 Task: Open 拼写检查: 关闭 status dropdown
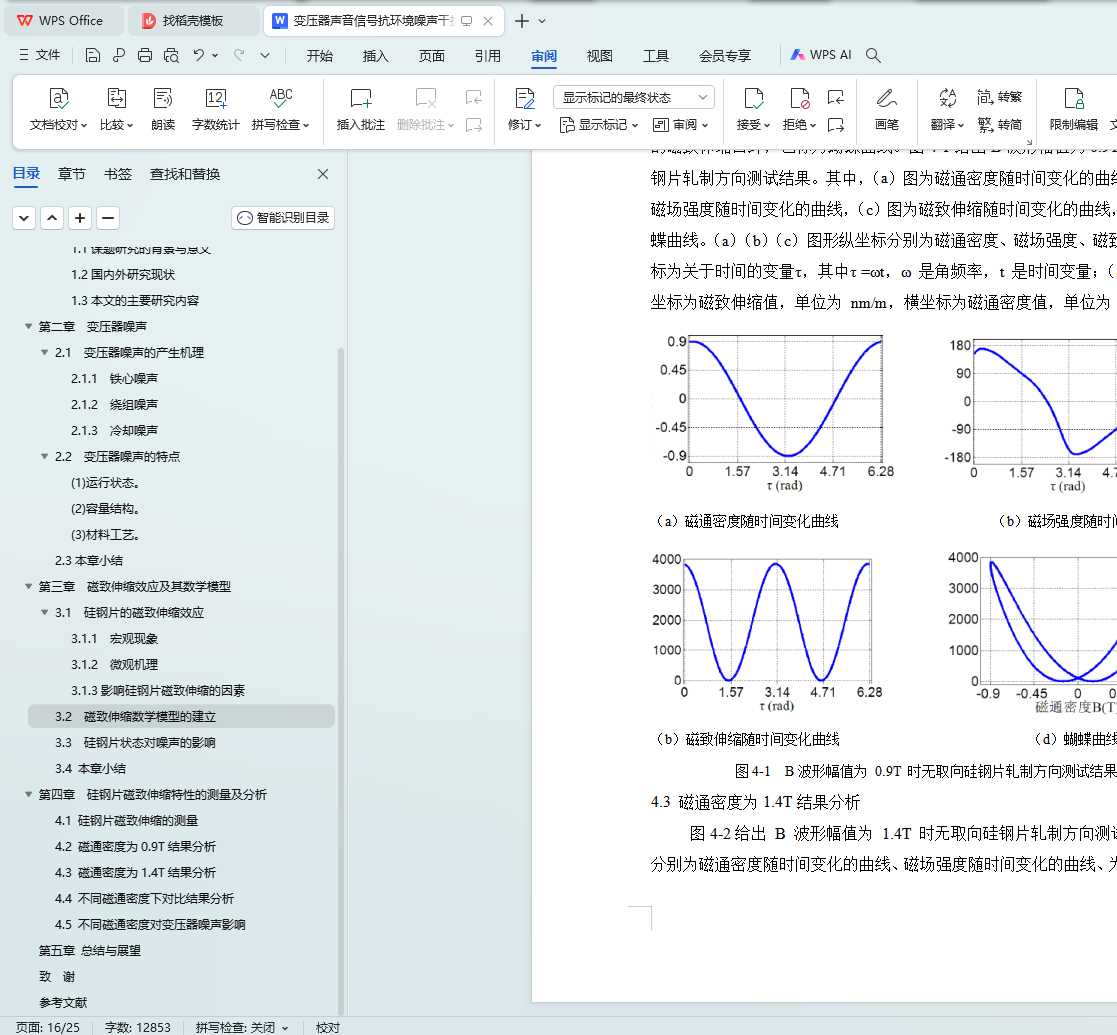242,1027
